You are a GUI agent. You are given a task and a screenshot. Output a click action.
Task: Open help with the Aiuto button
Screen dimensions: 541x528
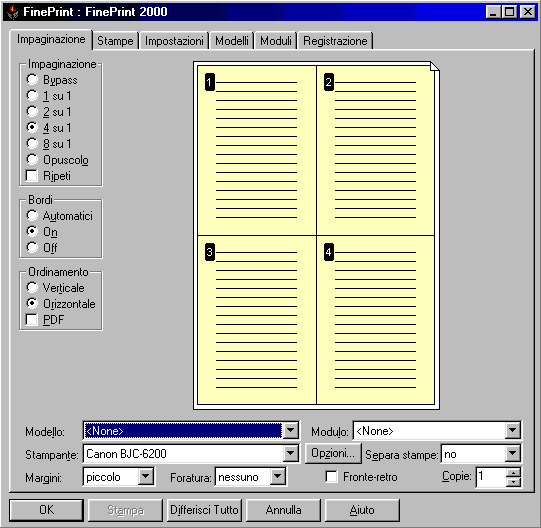[x=362, y=510]
